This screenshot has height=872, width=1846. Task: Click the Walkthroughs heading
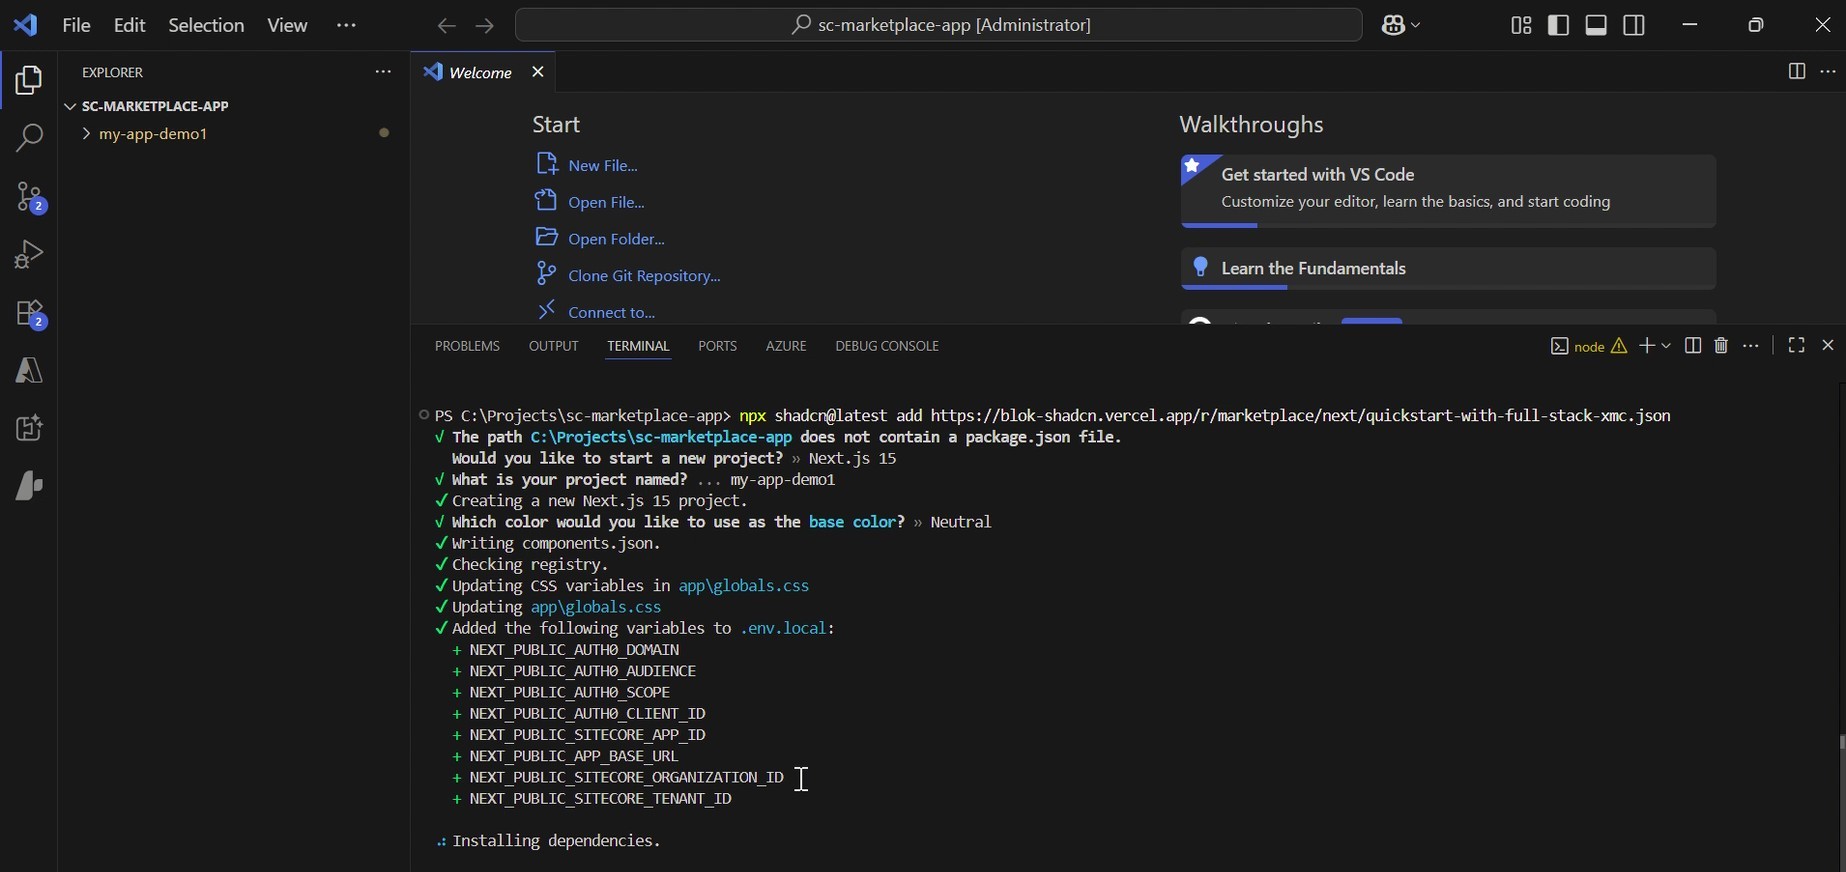(x=1251, y=125)
